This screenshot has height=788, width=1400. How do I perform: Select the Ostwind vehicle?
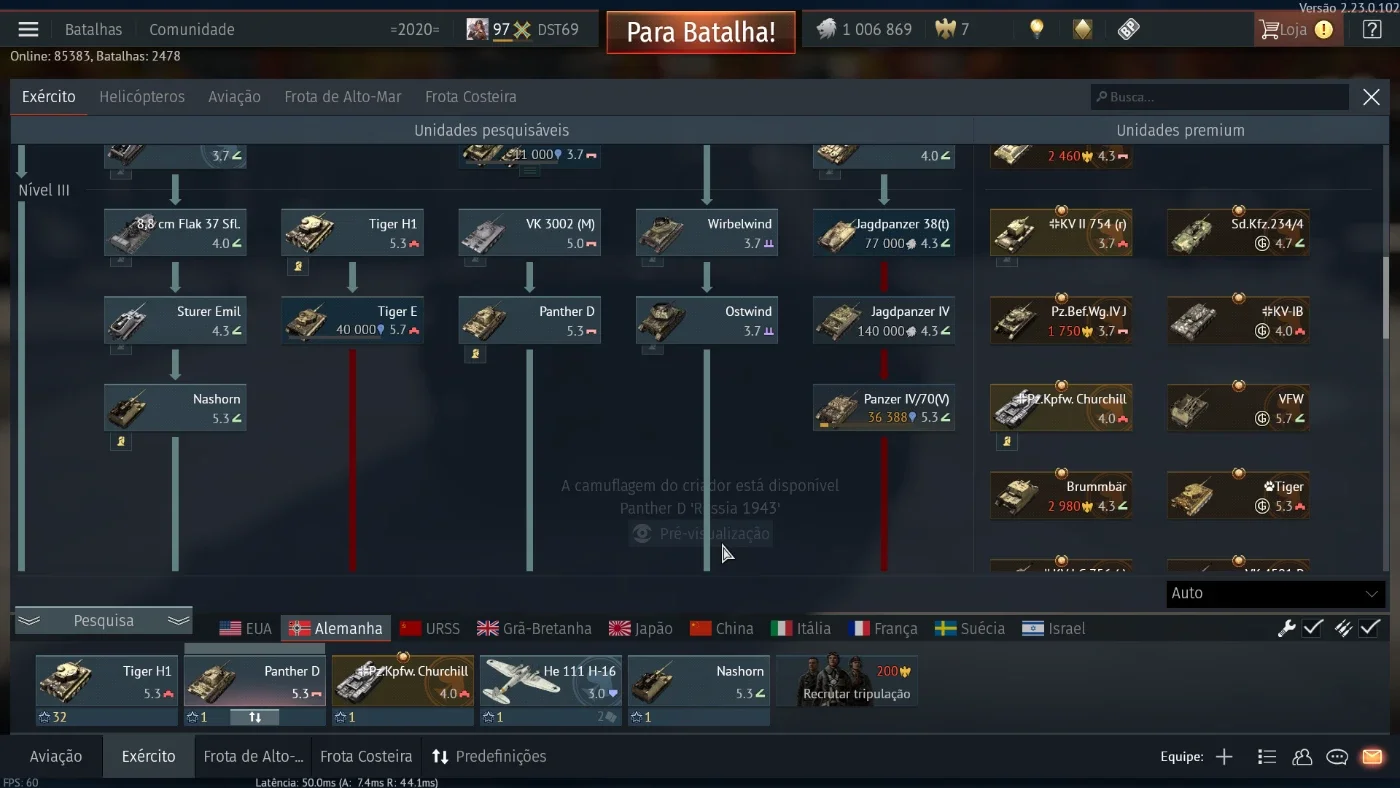pyautogui.click(x=707, y=320)
